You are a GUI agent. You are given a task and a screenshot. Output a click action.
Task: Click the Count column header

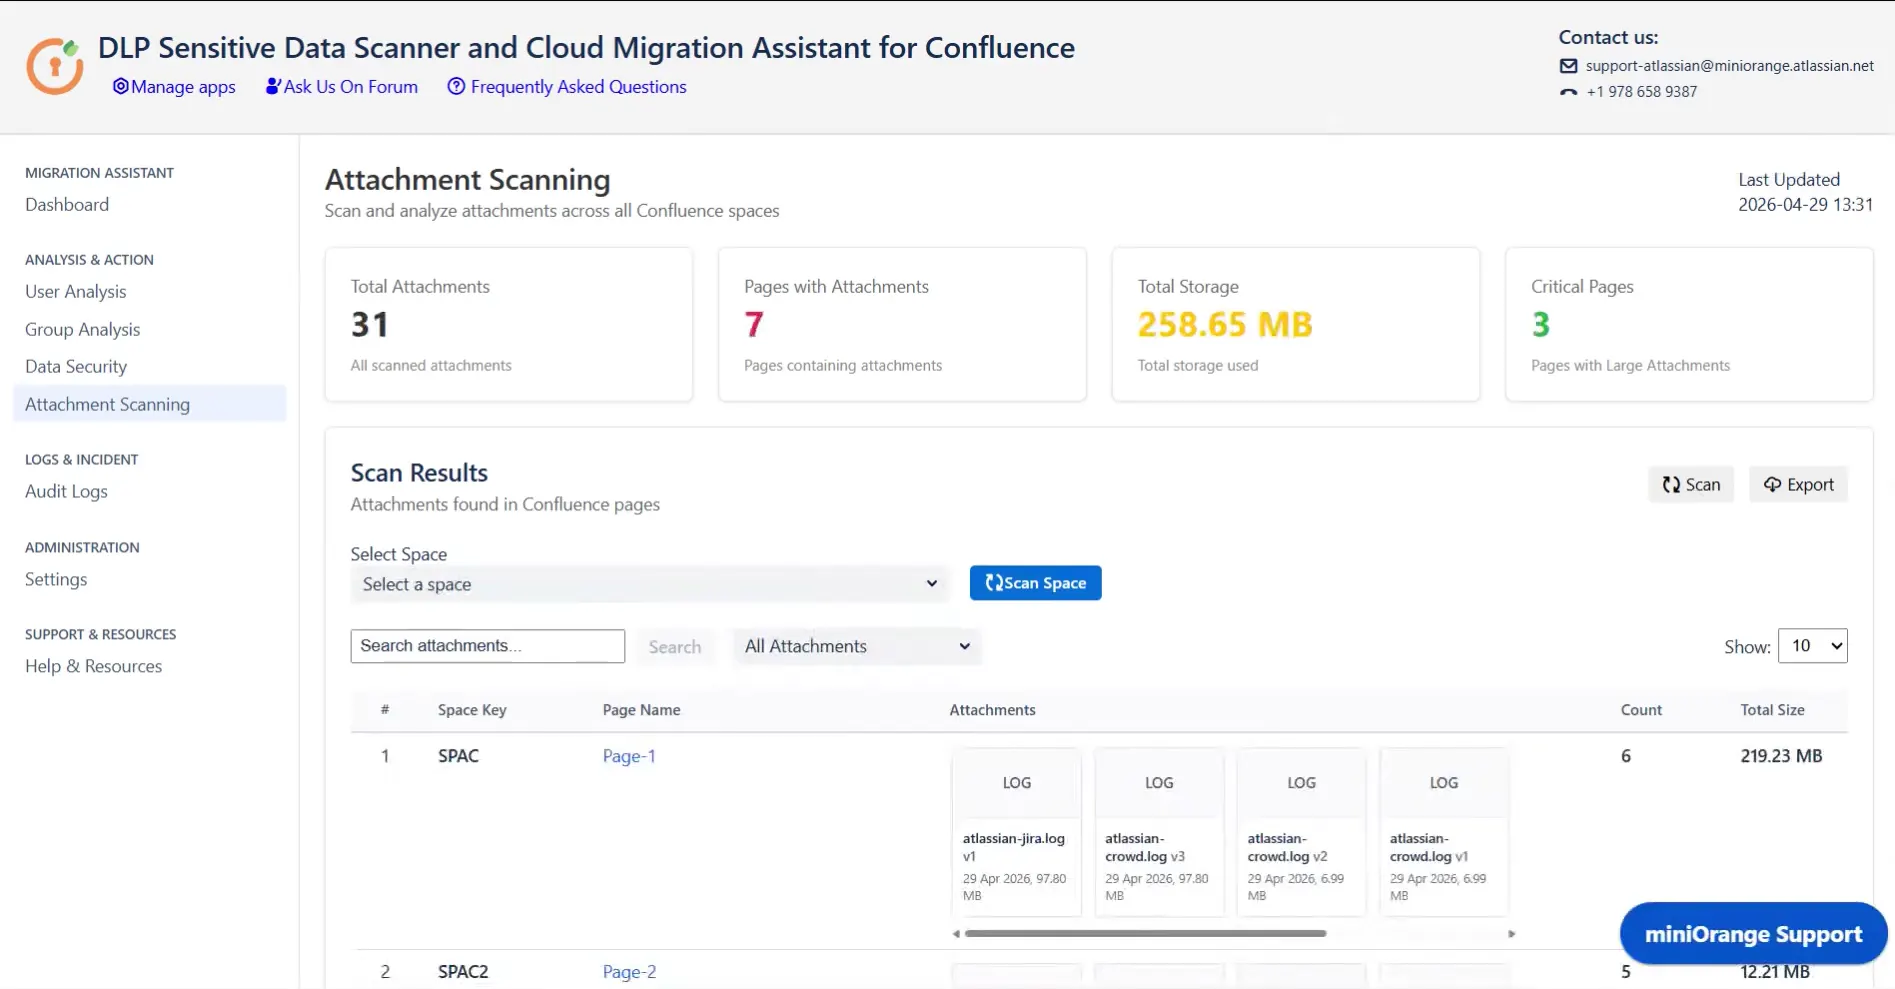click(1641, 710)
